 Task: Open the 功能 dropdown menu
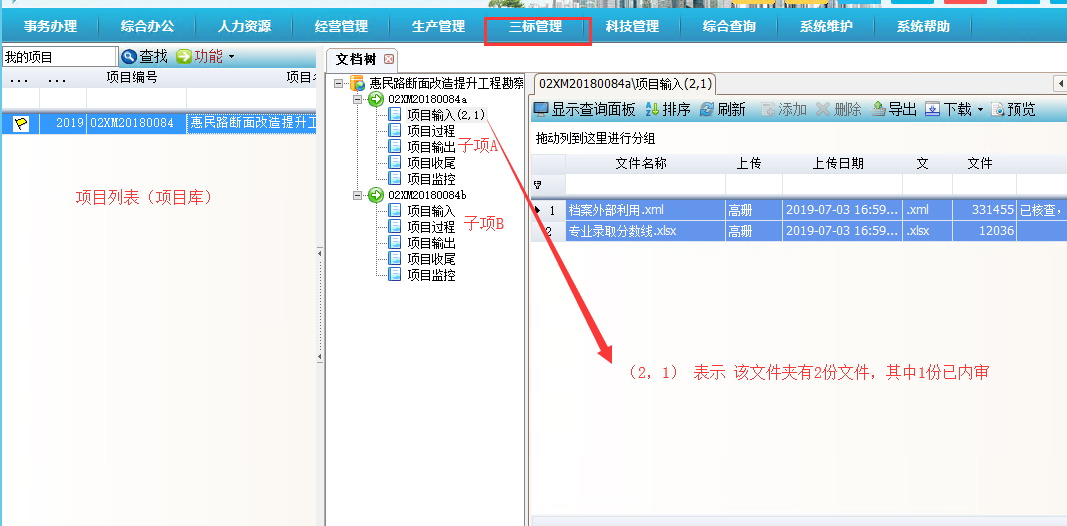point(205,56)
